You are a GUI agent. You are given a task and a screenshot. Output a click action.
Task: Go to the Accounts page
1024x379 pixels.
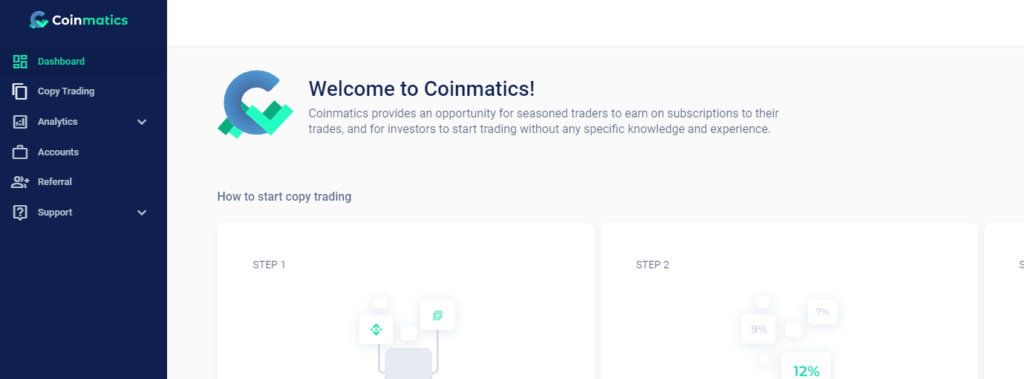[x=84, y=152]
